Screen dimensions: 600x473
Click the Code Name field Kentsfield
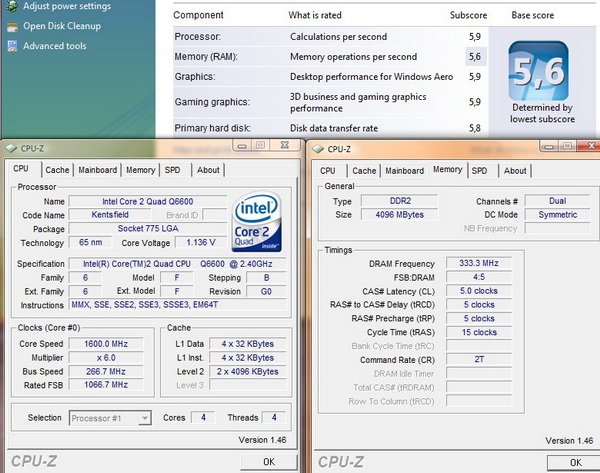coord(110,215)
